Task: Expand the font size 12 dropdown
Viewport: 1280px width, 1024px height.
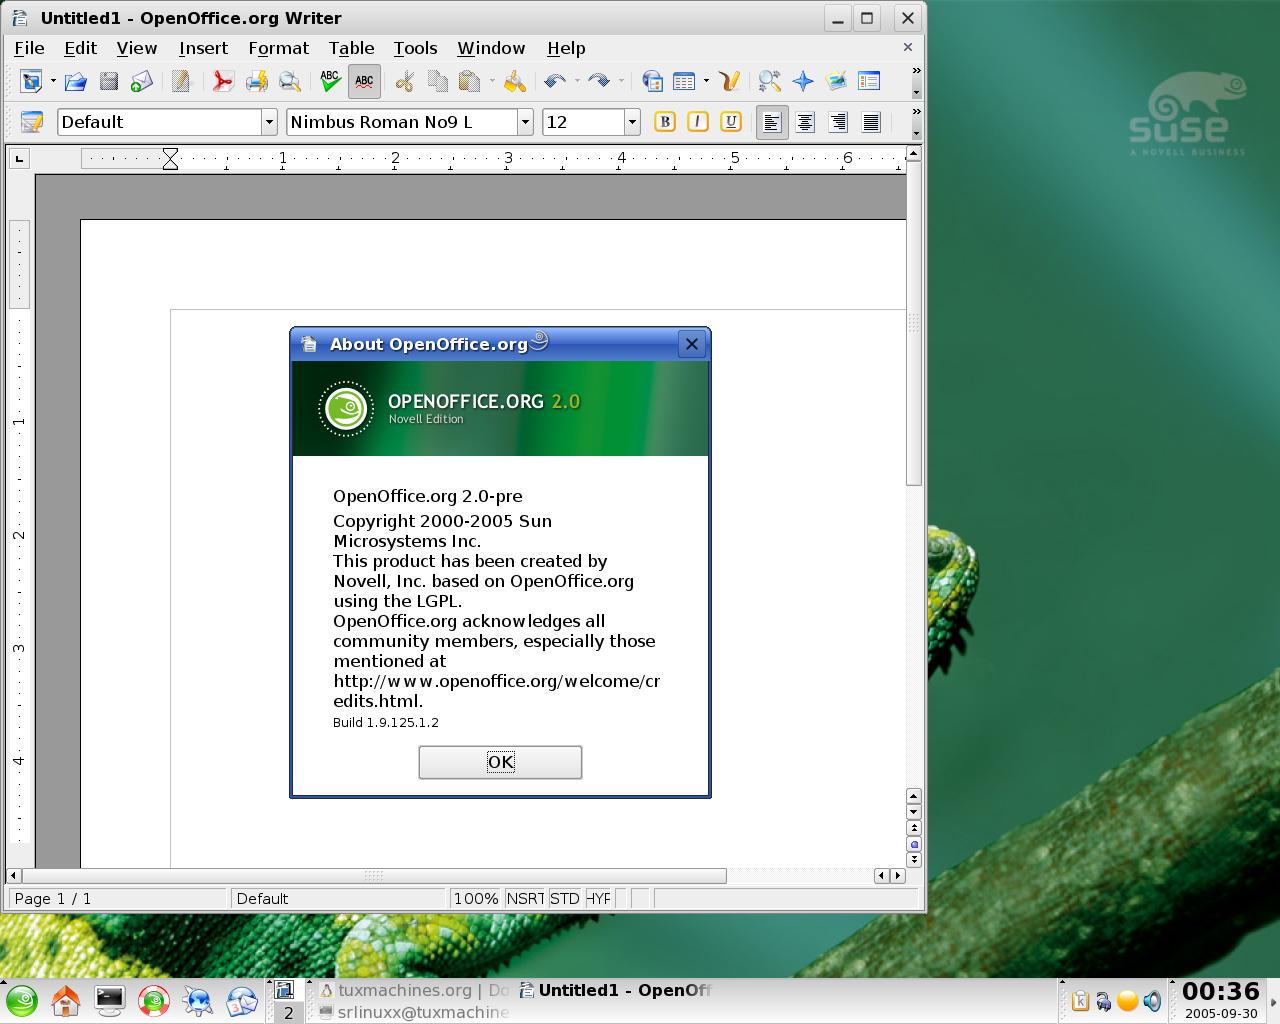Action: pos(632,122)
